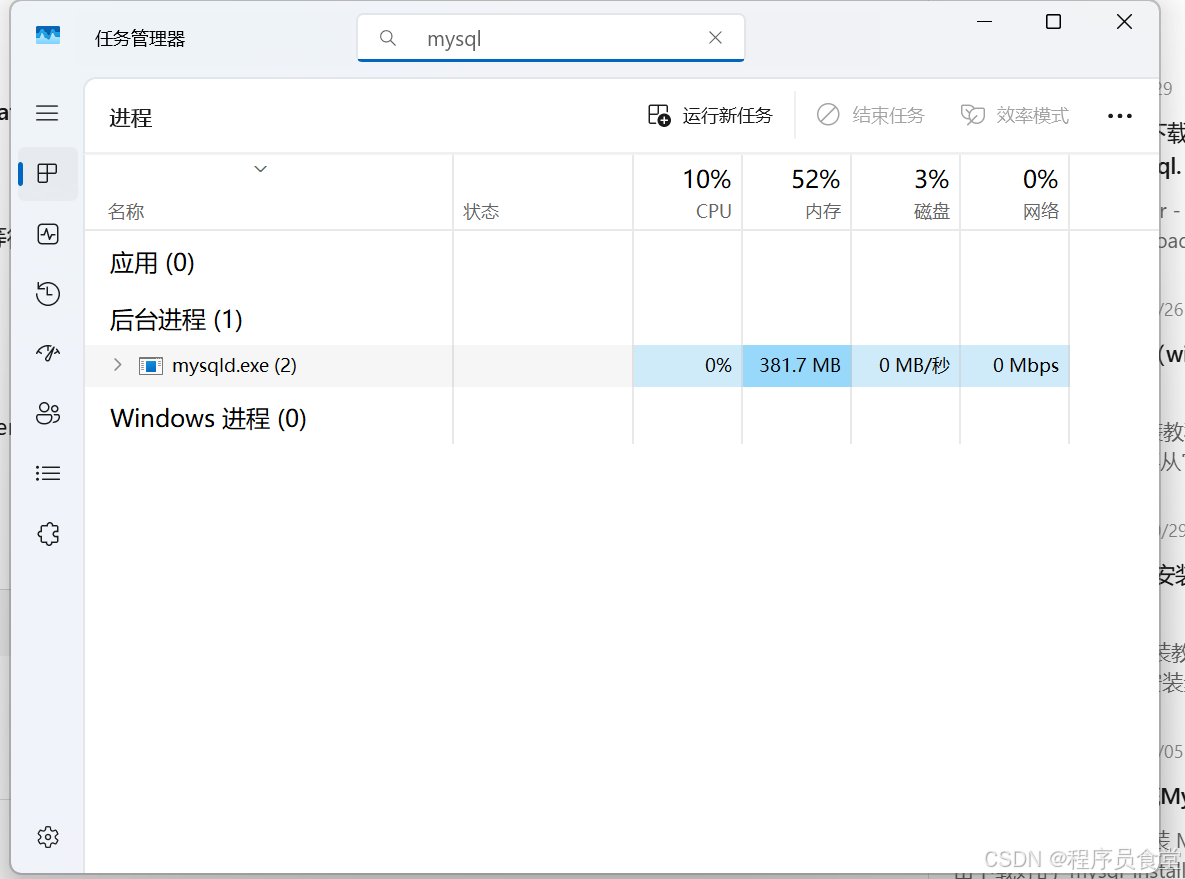This screenshot has width=1185, height=879.
Task: Click the mysql search field
Action: (x=551, y=38)
